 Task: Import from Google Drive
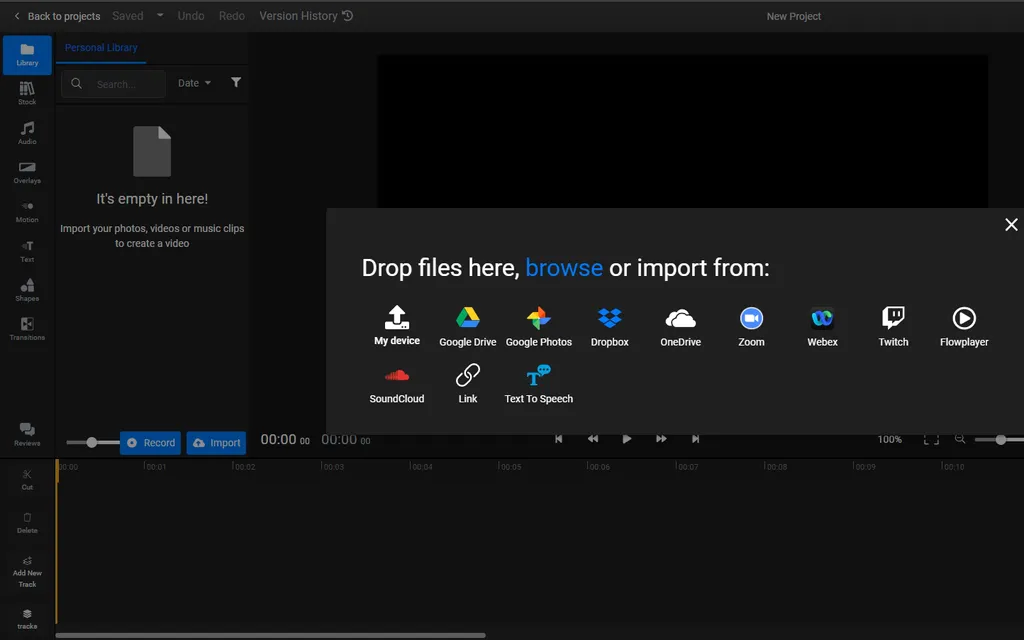point(467,327)
